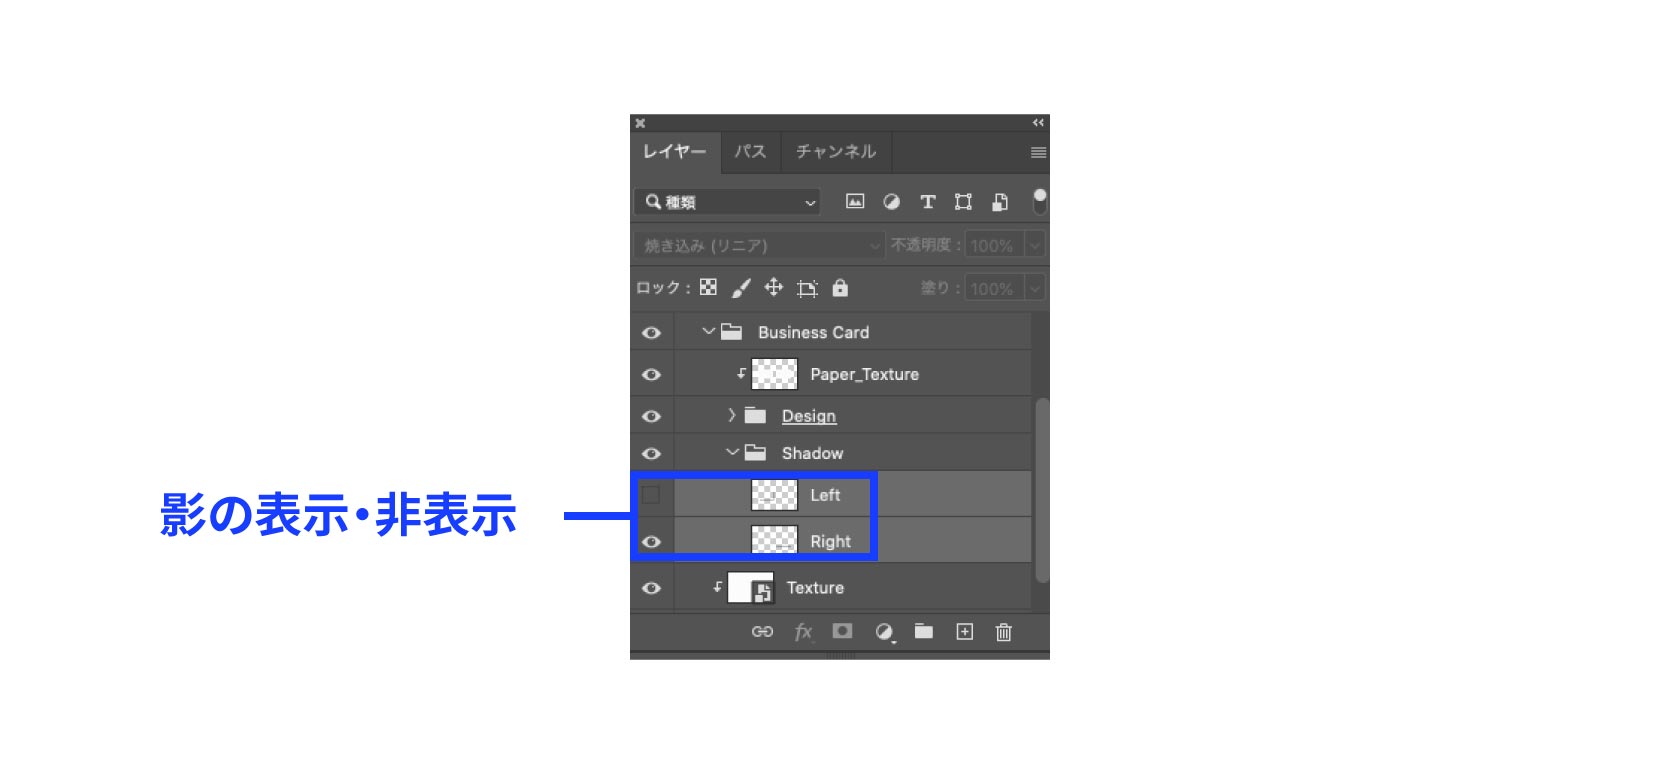Hide the Paper_Texture layer

pos(651,375)
